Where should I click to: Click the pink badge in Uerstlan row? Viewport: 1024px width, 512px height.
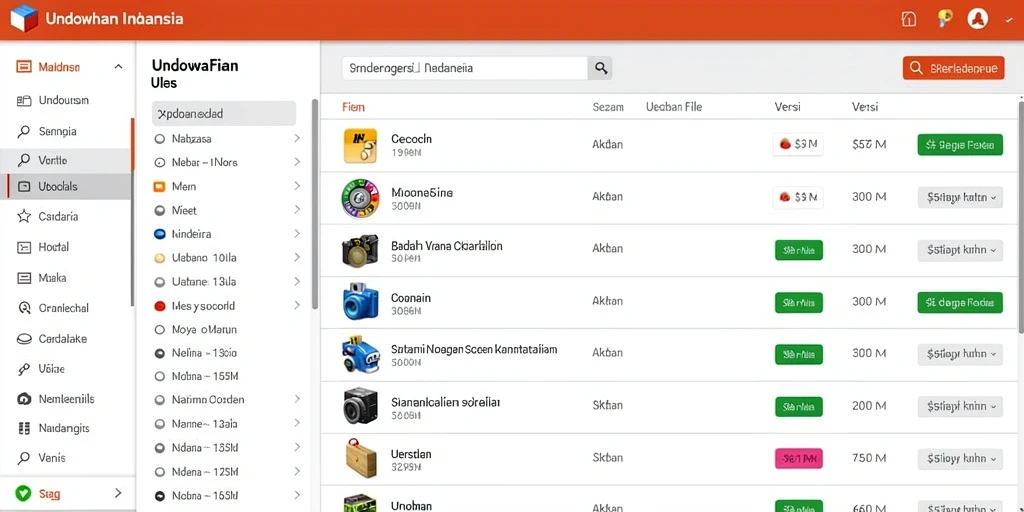pos(799,459)
